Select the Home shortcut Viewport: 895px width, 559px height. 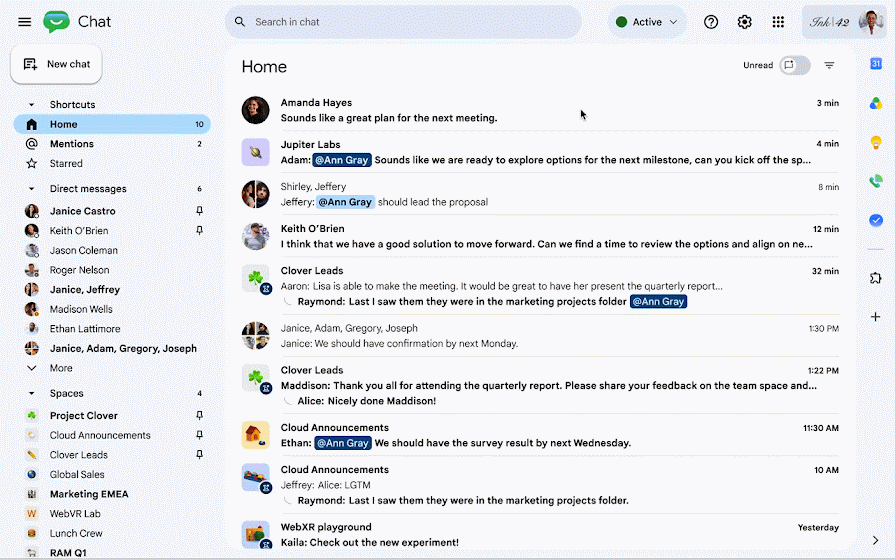click(112, 124)
